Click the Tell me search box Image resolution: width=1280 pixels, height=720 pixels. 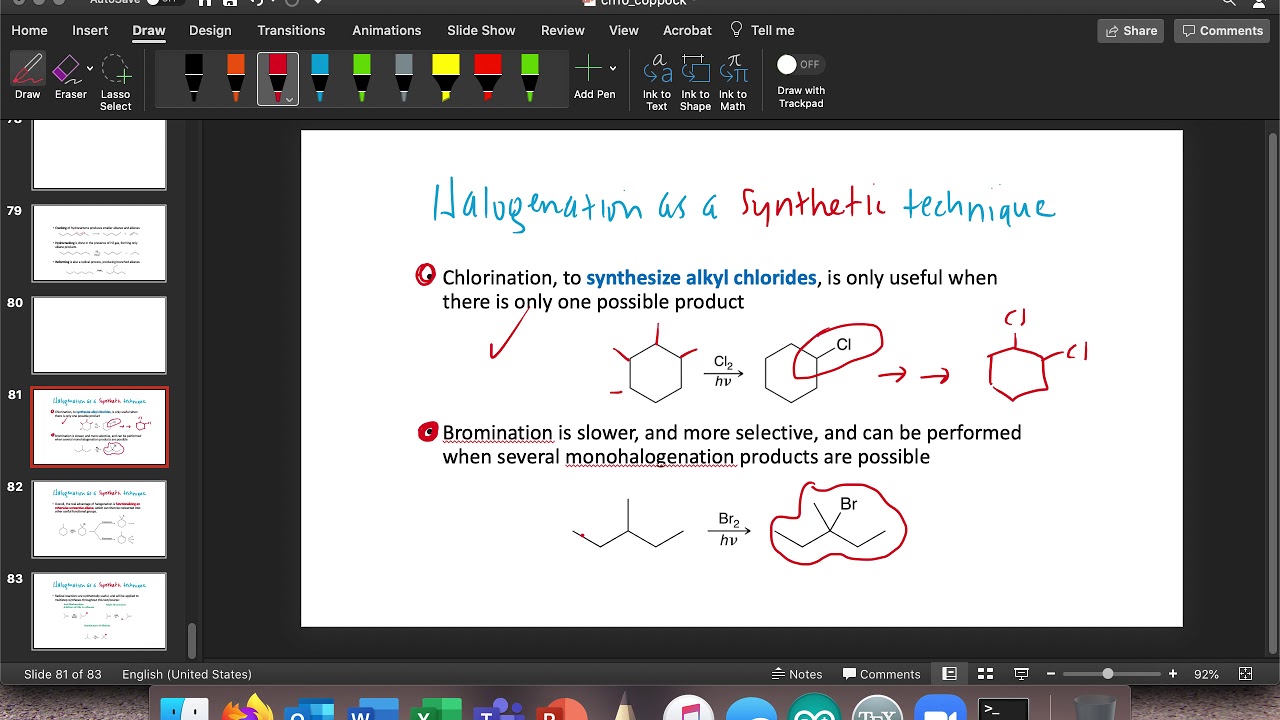coord(762,30)
